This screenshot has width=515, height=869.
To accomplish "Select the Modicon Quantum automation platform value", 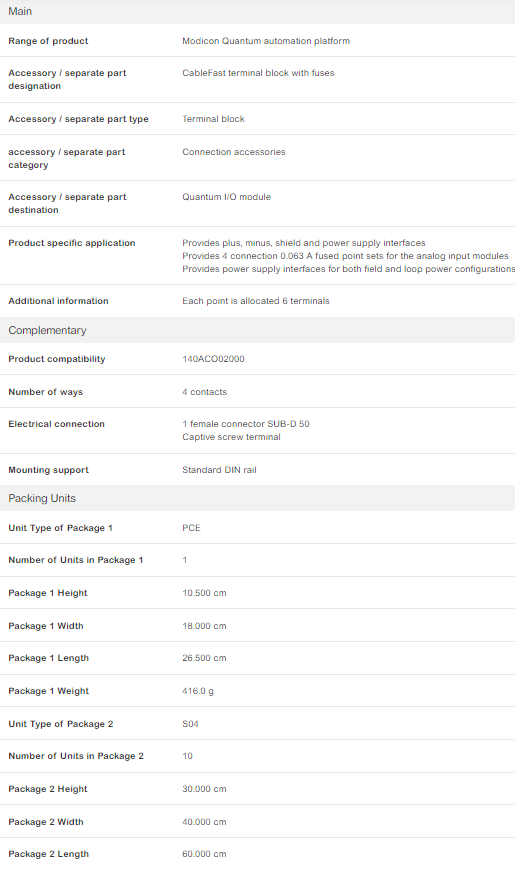I will point(266,41).
